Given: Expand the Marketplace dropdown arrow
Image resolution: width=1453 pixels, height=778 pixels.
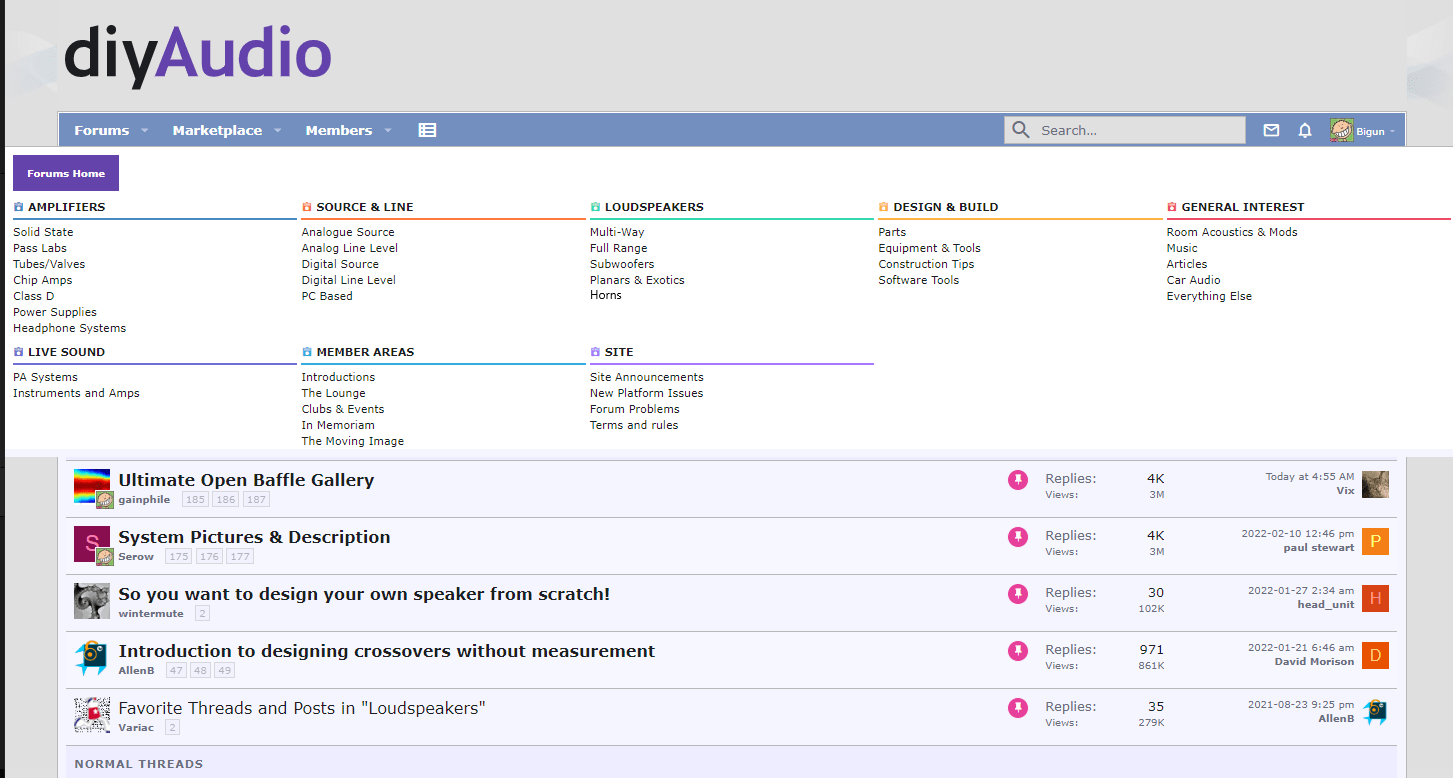Looking at the screenshot, I should click(x=277, y=131).
